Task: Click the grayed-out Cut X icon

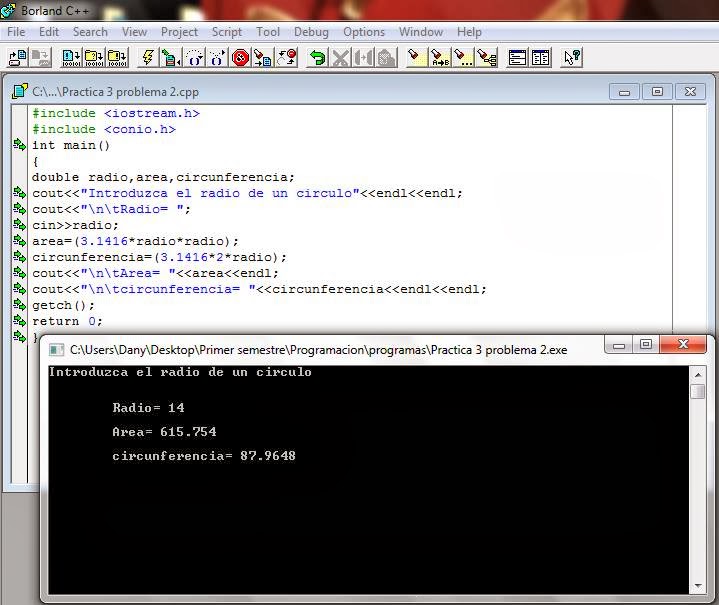Action: click(x=340, y=58)
